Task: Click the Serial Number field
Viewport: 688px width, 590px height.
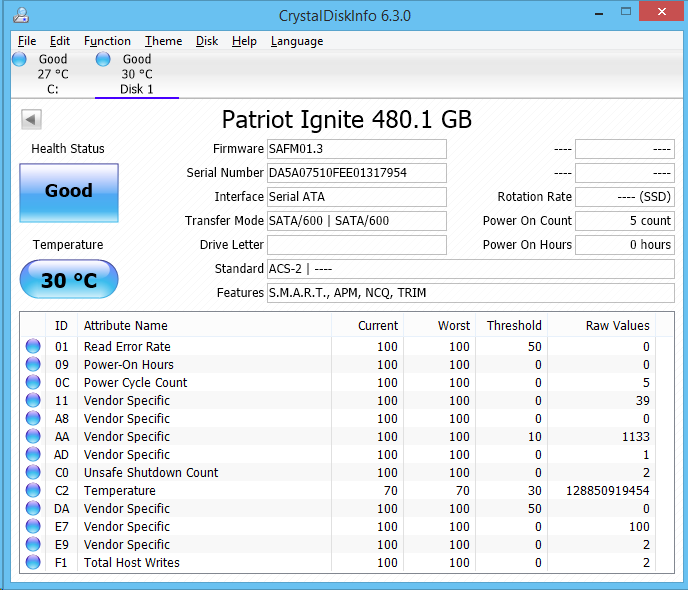Action: point(356,173)
